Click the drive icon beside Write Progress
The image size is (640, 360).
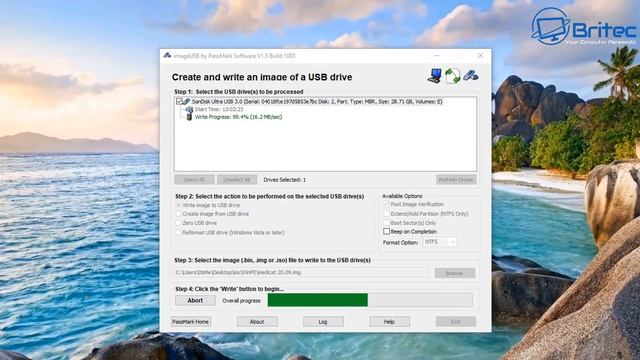(x=189, y=117)
